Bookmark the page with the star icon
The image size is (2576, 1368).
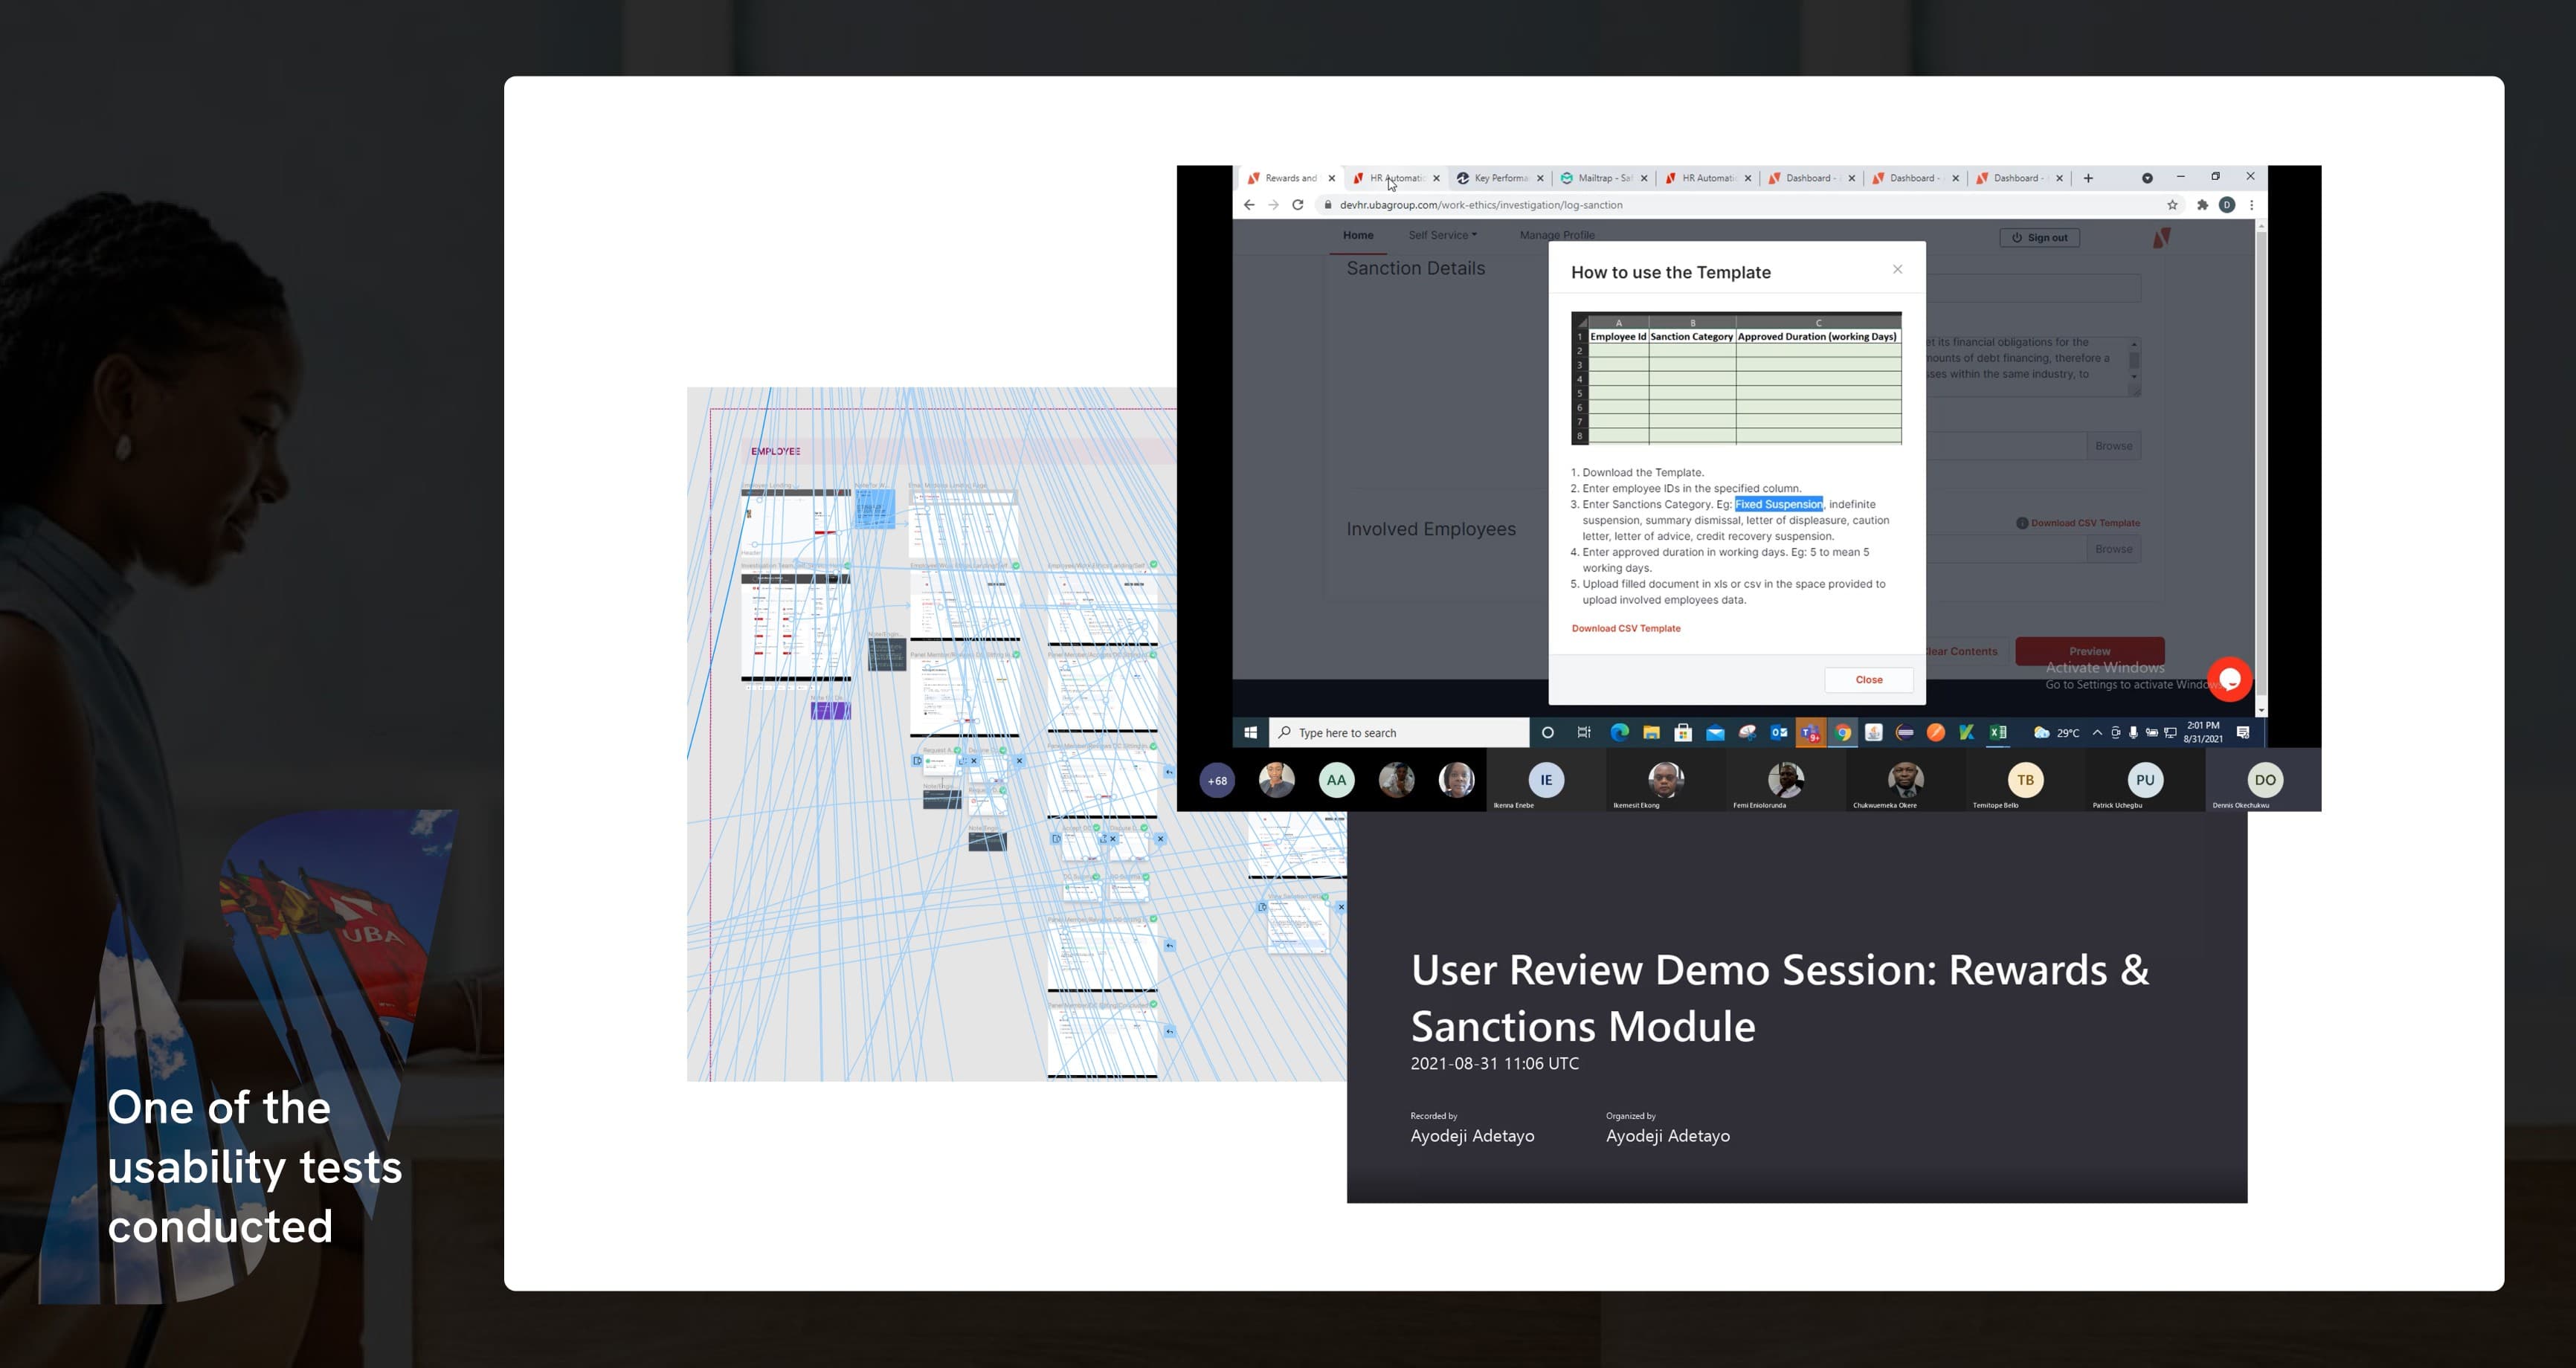[2172, 205]
